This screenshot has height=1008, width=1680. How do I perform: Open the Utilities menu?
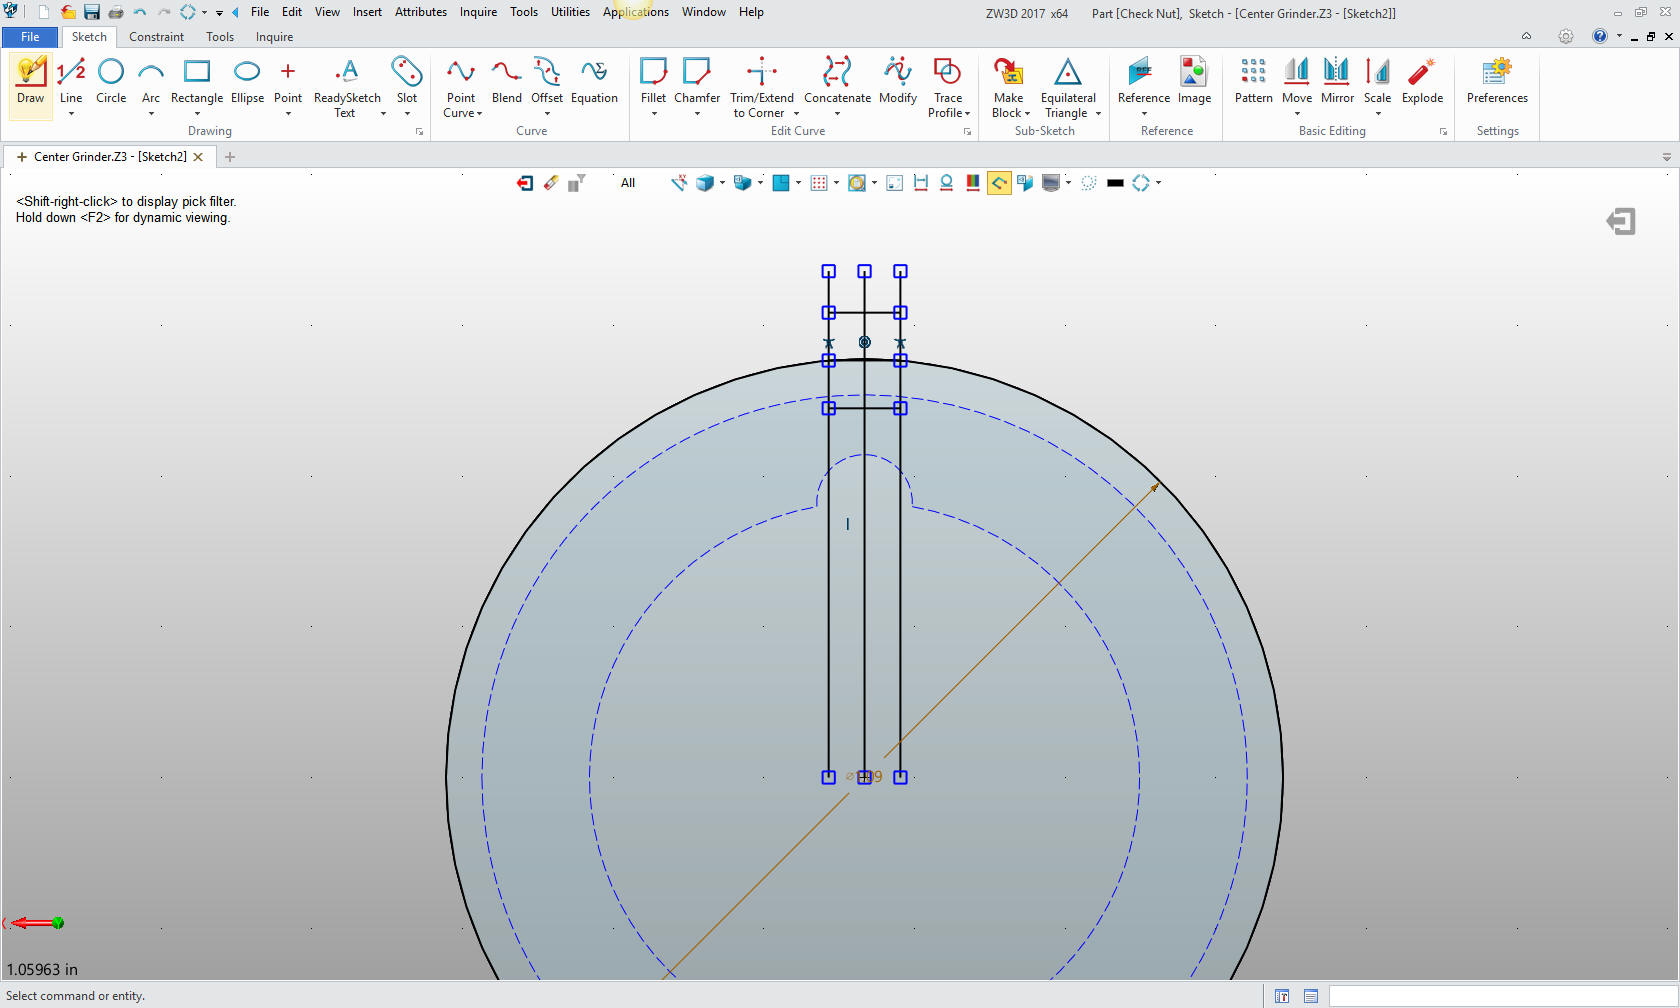(570, 12)
